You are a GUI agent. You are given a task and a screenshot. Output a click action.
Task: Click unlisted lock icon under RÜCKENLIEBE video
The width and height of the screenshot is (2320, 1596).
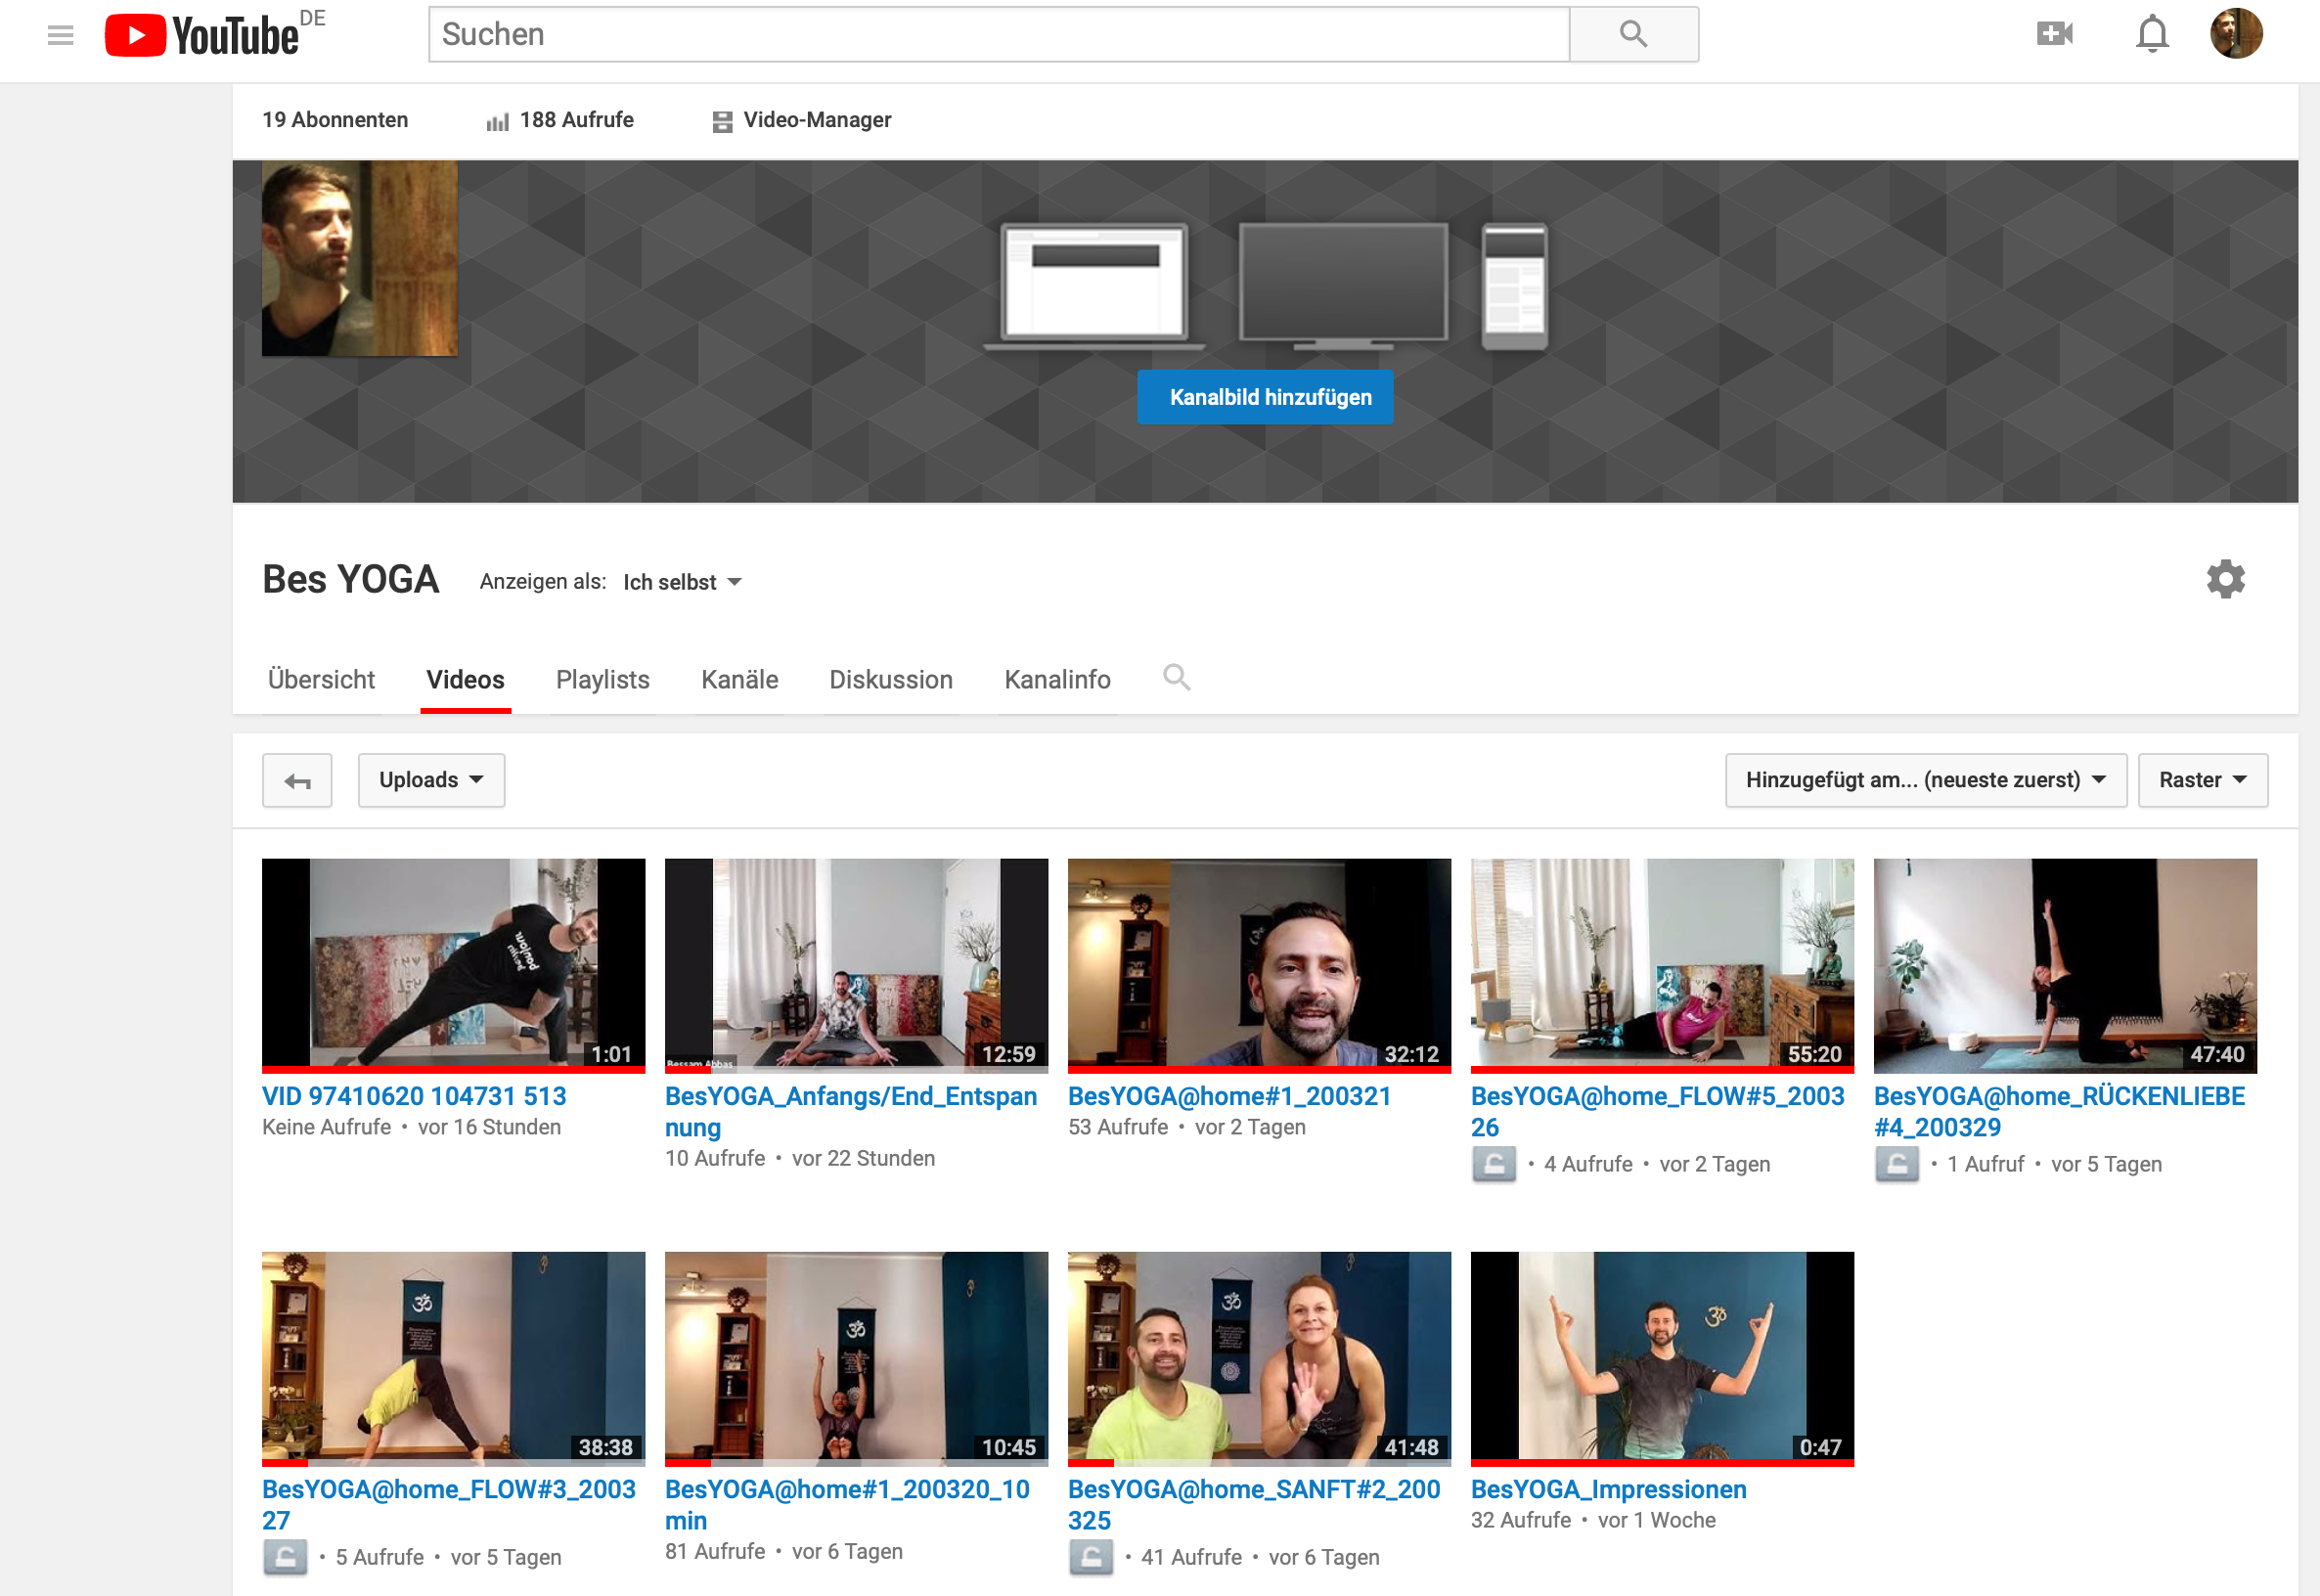(1896, 1164)
